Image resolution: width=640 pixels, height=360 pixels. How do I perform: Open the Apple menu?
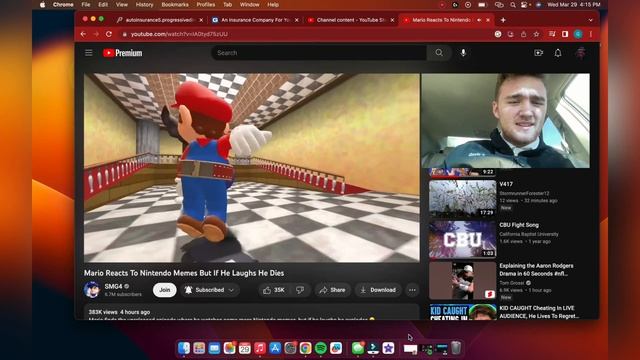point(42,5)
